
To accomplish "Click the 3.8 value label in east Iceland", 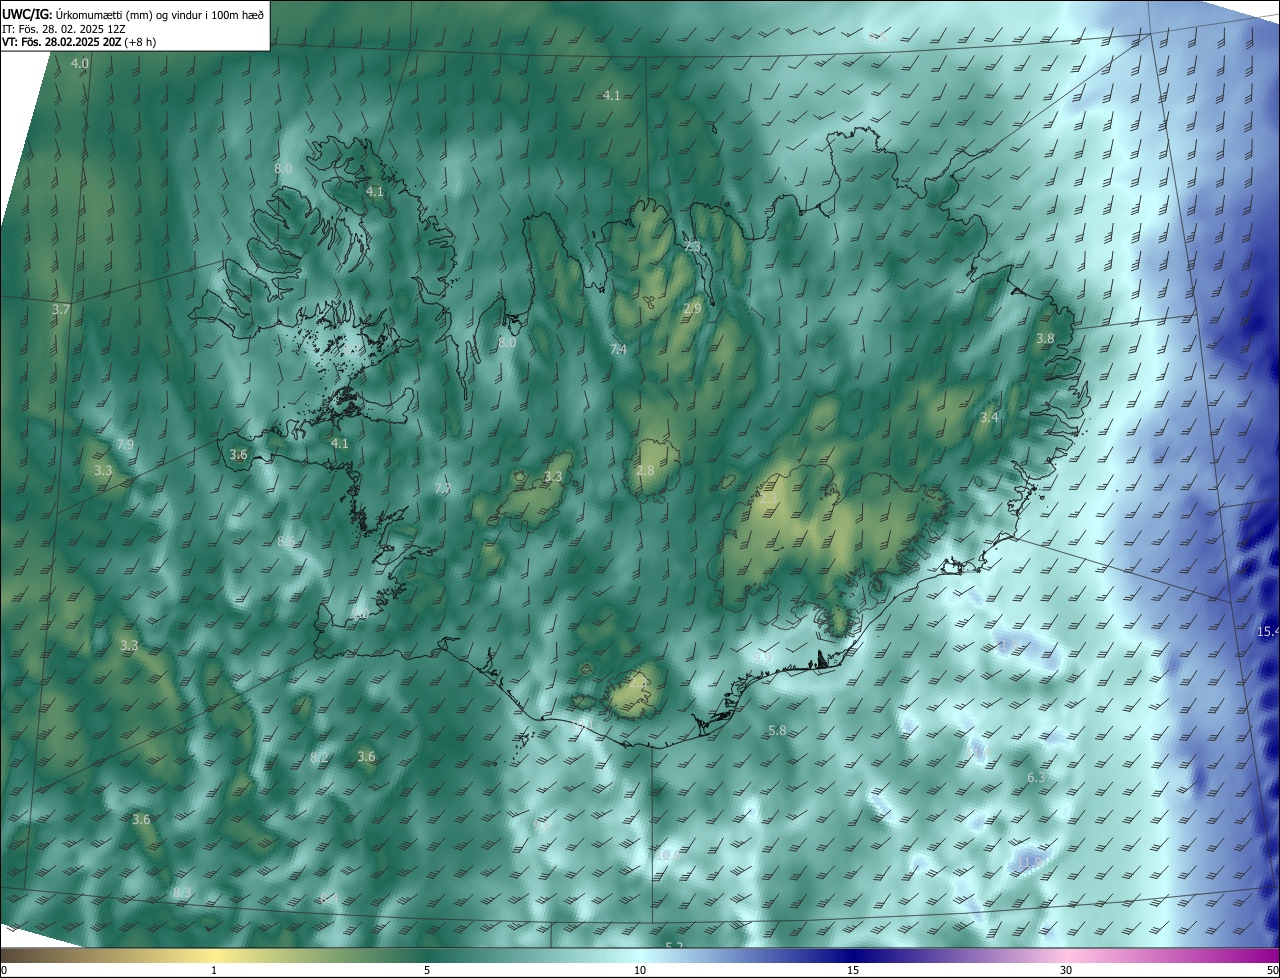I will (1045, 339).
